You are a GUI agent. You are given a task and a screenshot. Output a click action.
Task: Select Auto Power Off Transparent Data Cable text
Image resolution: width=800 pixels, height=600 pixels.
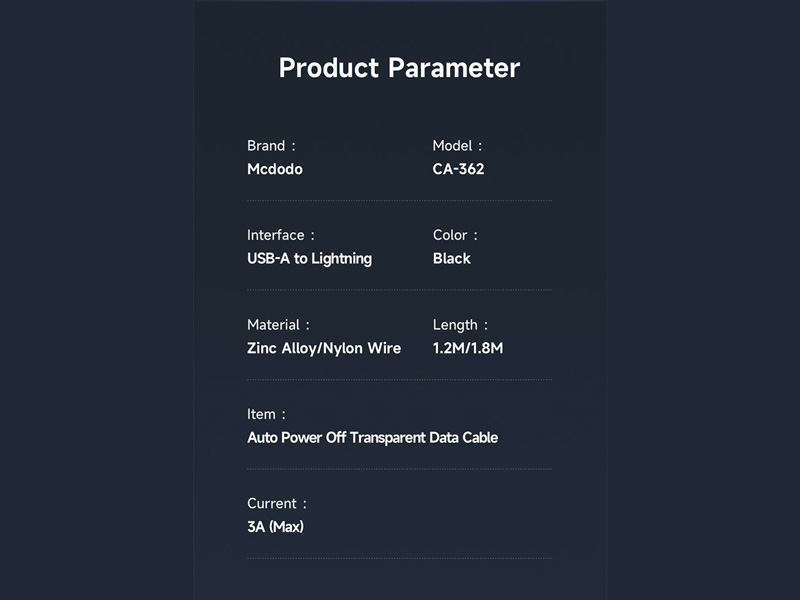click(x=372, y=437)
